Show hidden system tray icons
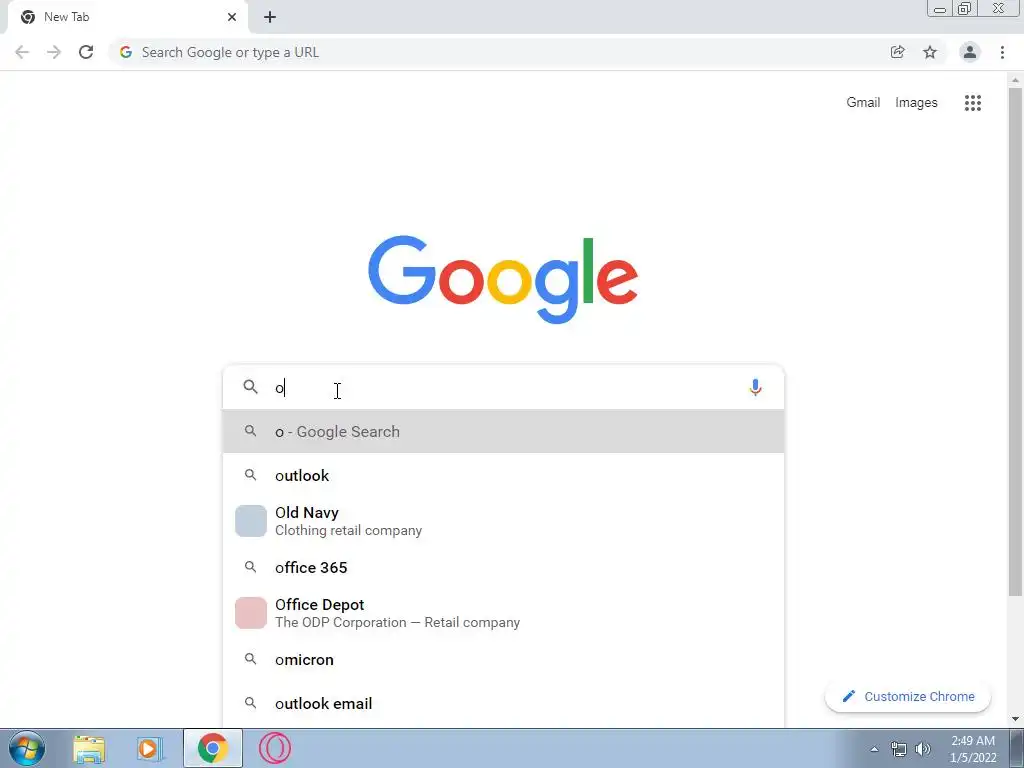The width and height of the screenshot is (1024, 768). (874, 749)
